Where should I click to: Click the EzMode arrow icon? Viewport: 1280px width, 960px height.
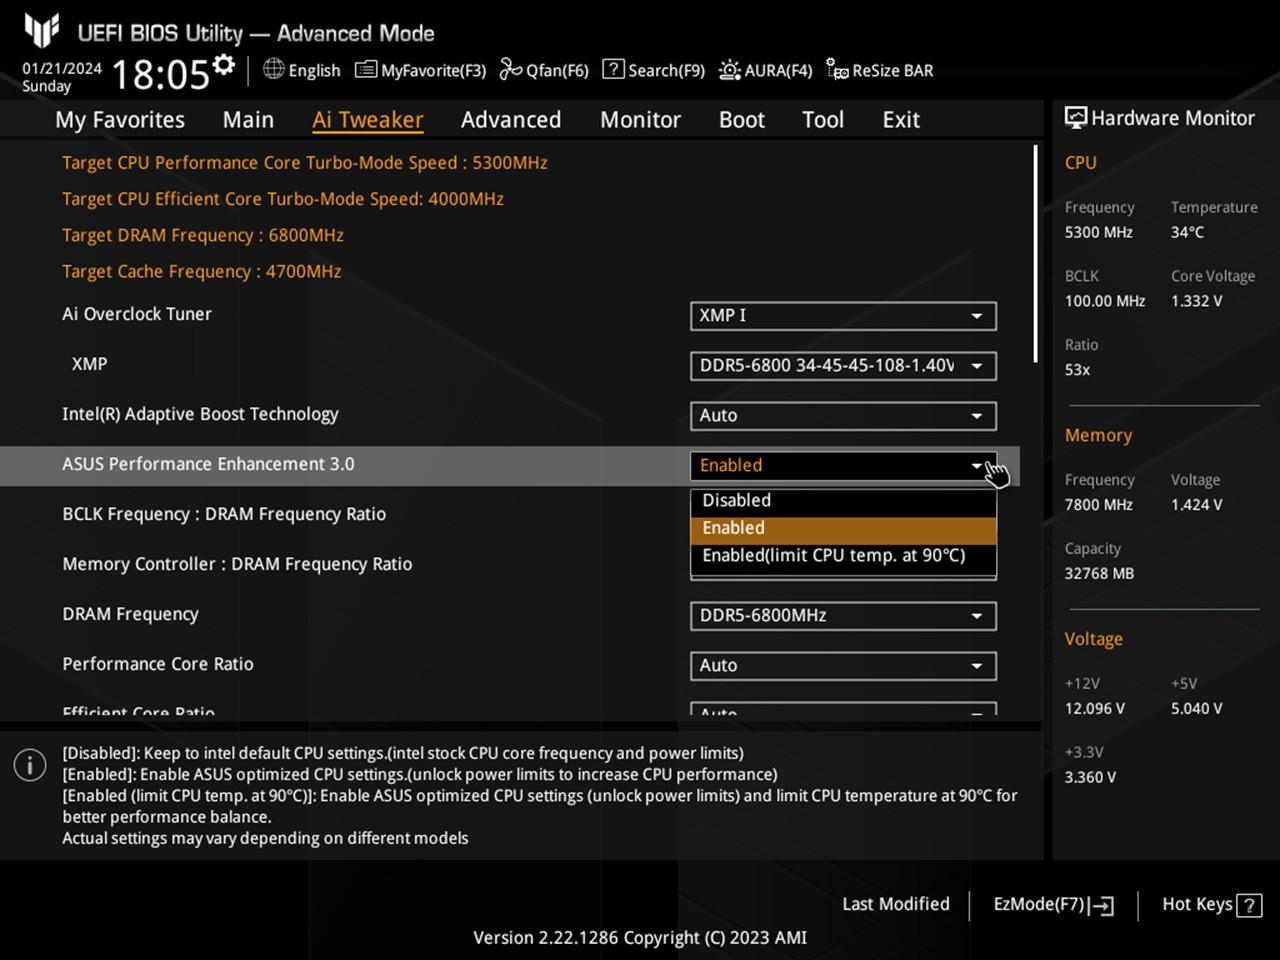1102,906
